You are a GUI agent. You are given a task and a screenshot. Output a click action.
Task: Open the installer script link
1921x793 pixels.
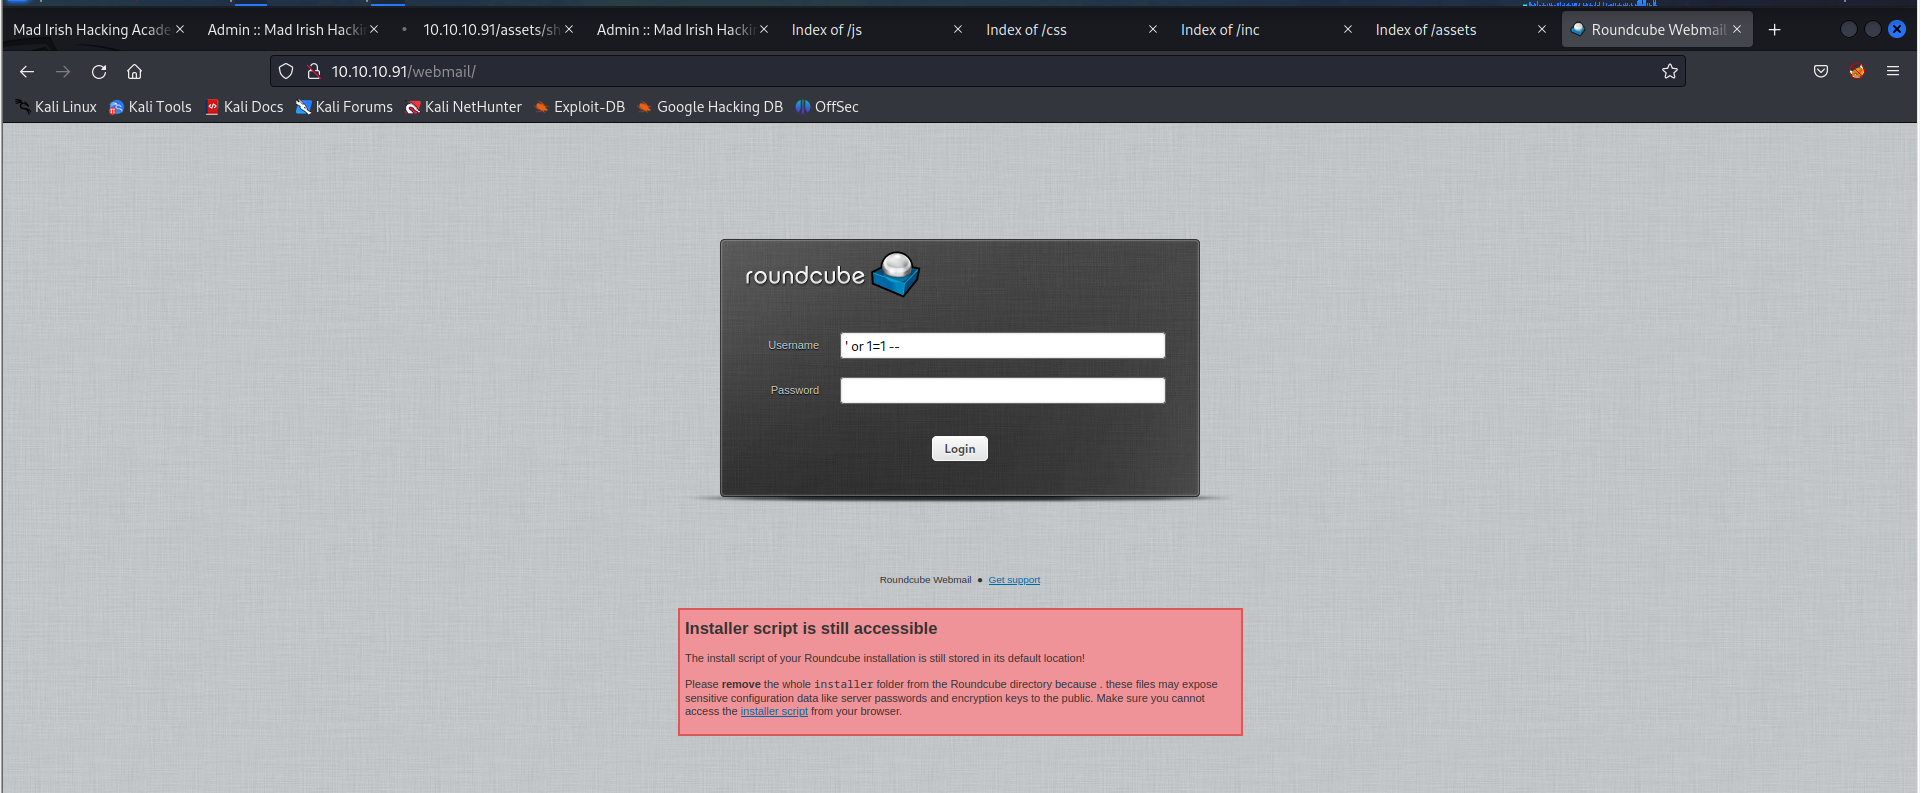(x=774, y=712)
